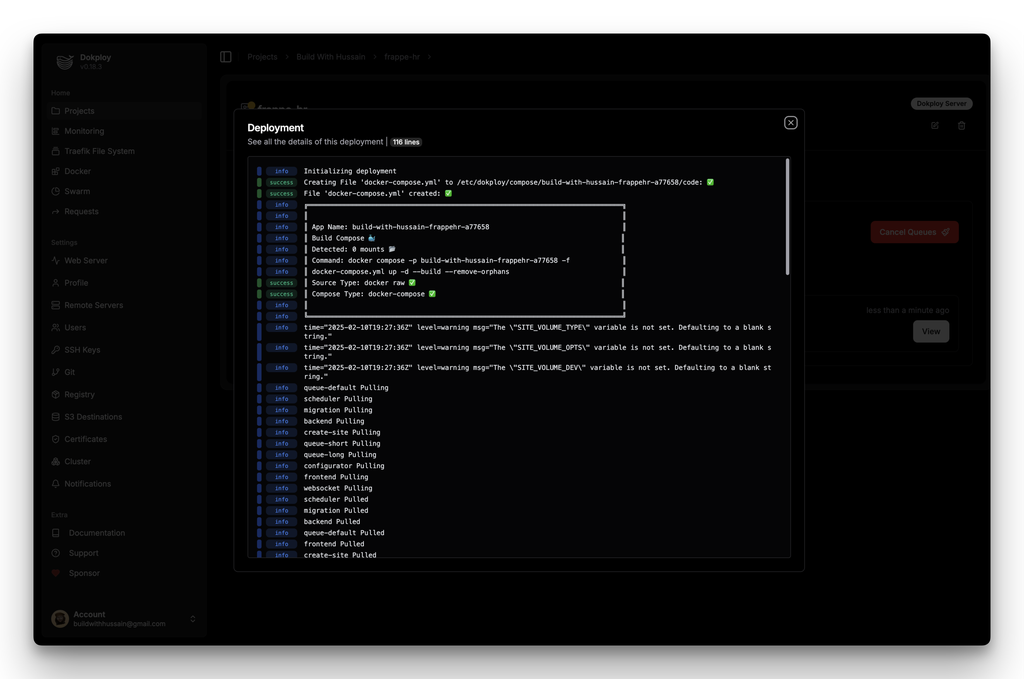
Task: Click the Projects breadcrumb
Action: [x=262, y=57]
